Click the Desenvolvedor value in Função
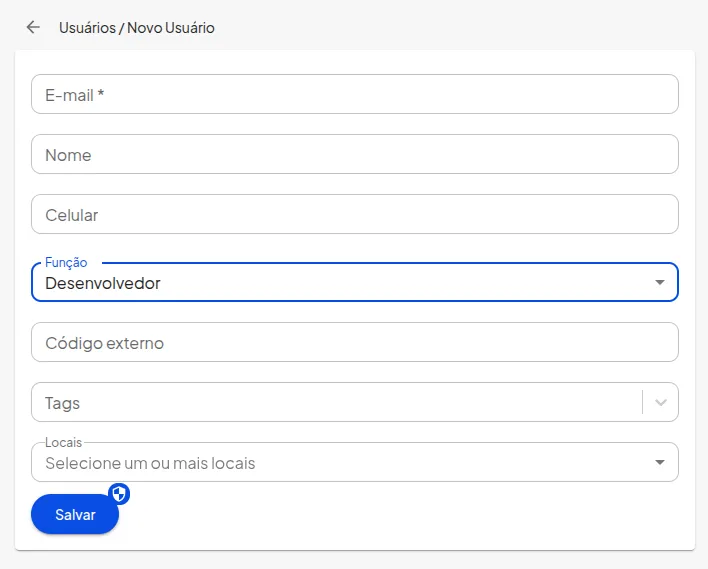 (x=103, y=283)
